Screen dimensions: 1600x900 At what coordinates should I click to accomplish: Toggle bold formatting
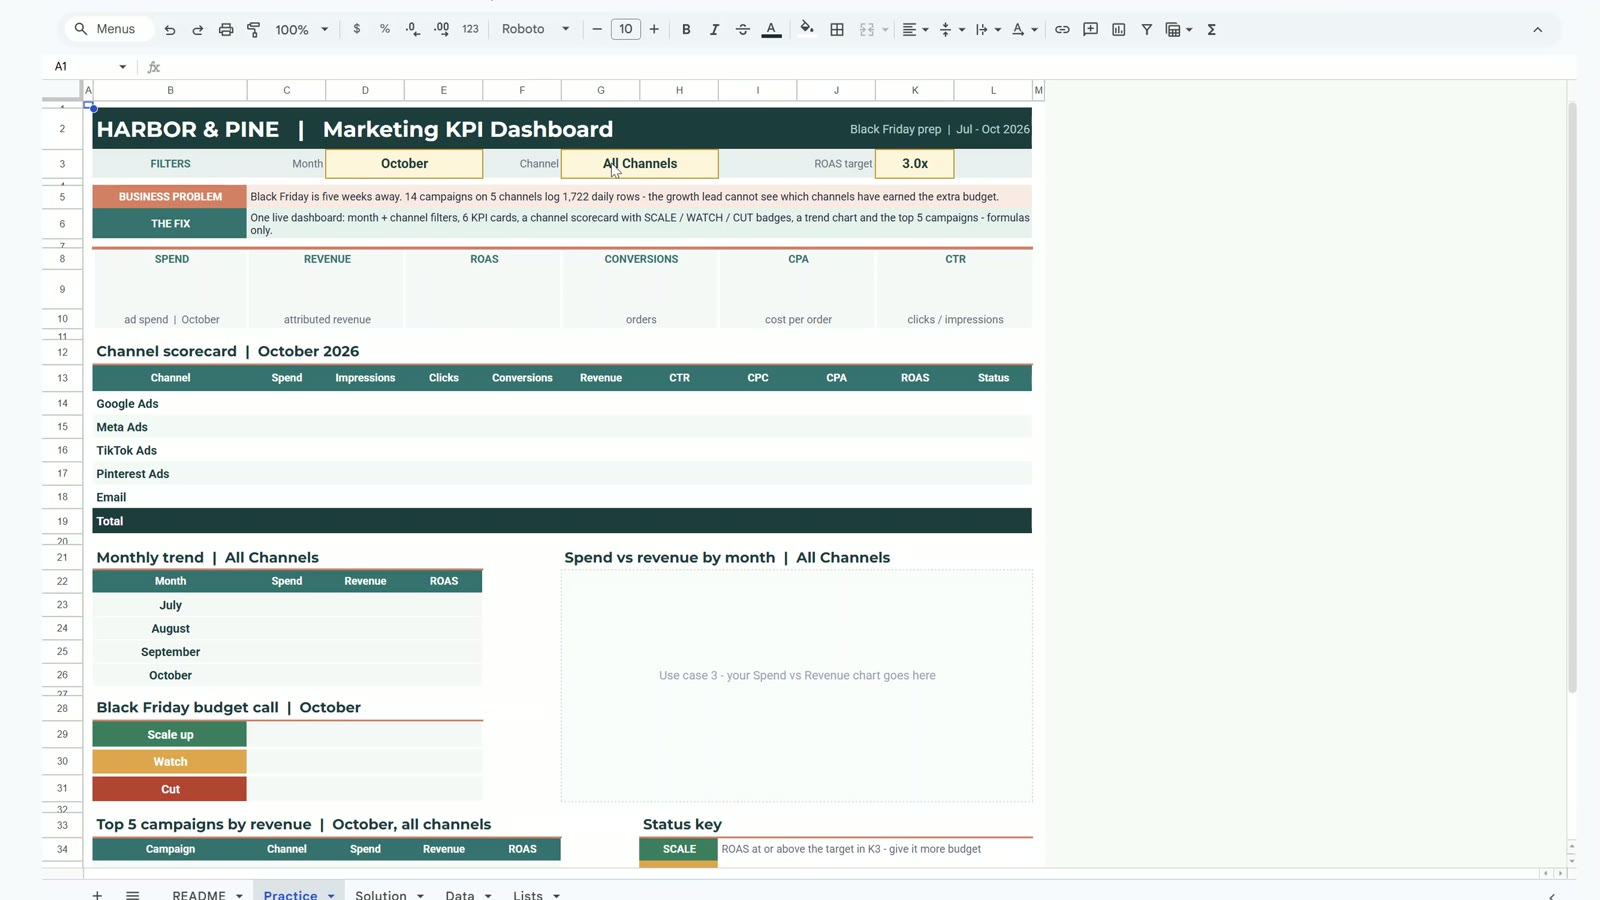tap(686, 30)
